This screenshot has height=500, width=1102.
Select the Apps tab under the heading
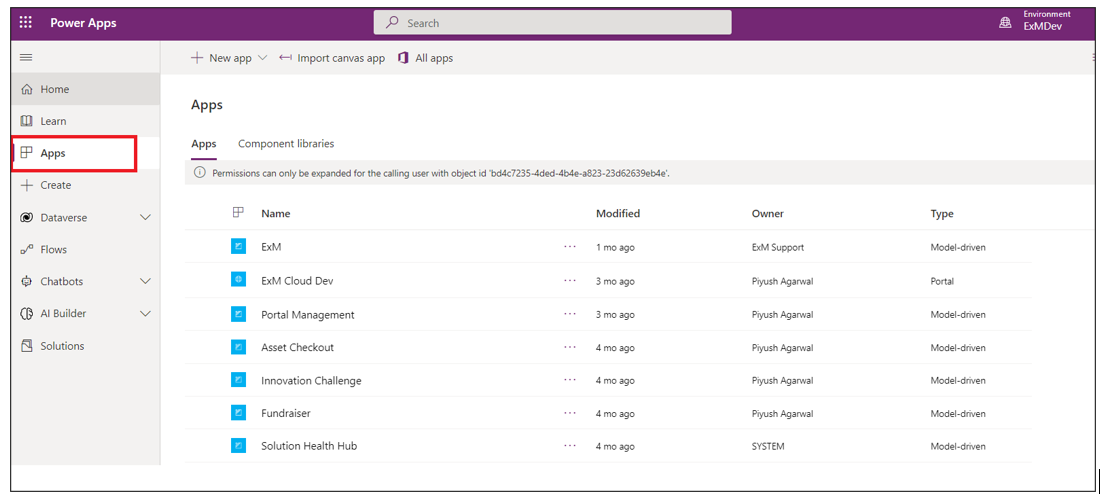pos(204,143)
